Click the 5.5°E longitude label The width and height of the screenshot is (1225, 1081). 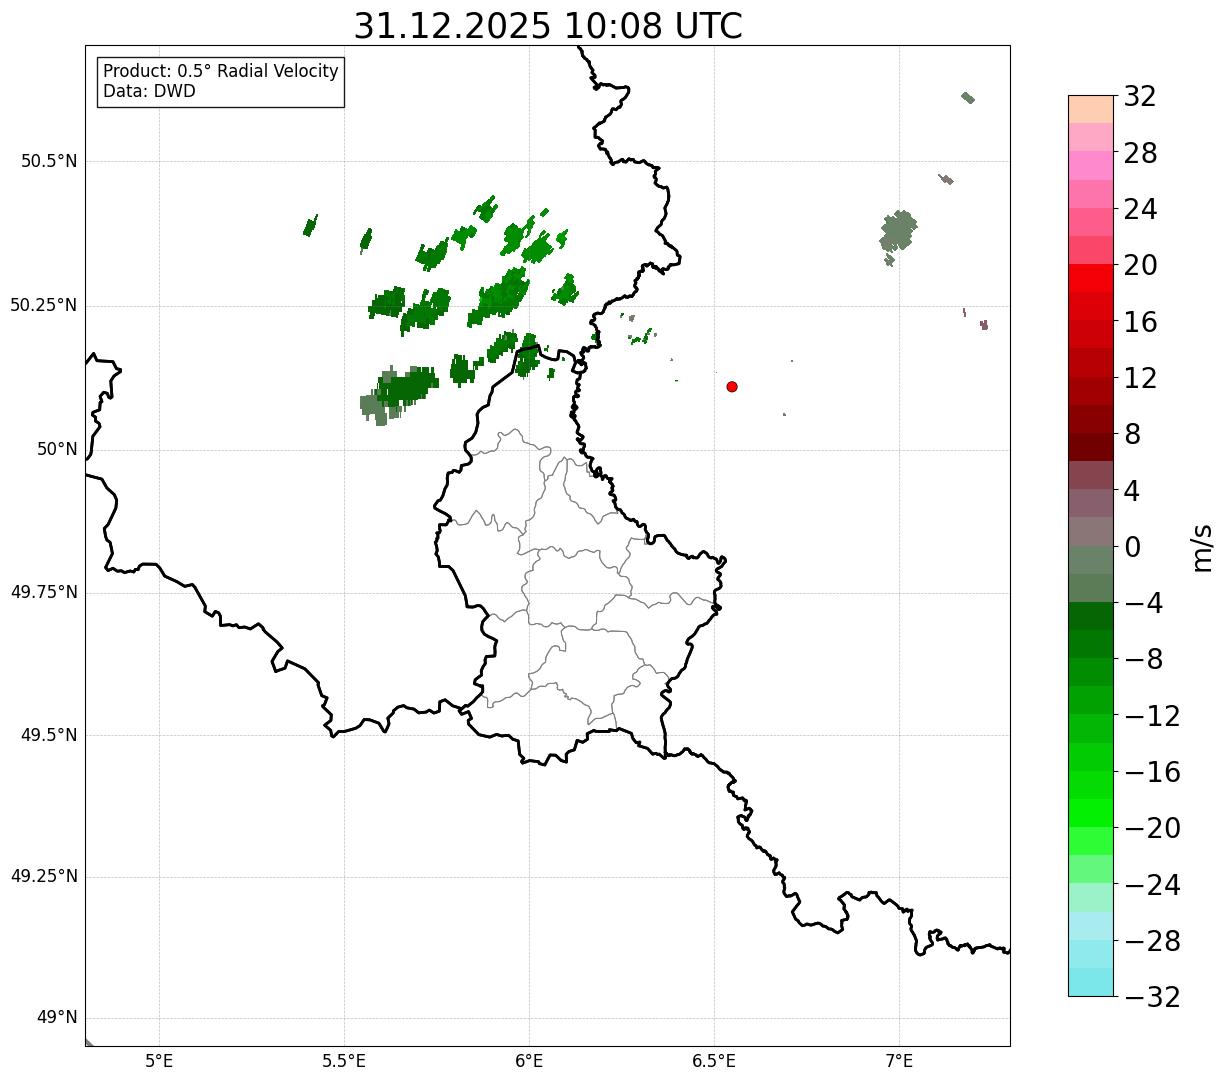(344, 1061)
